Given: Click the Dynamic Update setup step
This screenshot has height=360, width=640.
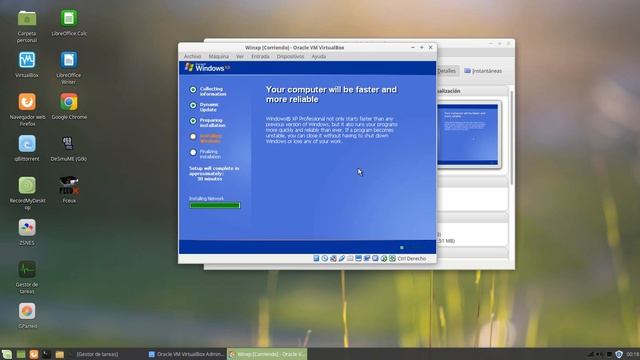Looking at the screenshot, I should [205, 107].
